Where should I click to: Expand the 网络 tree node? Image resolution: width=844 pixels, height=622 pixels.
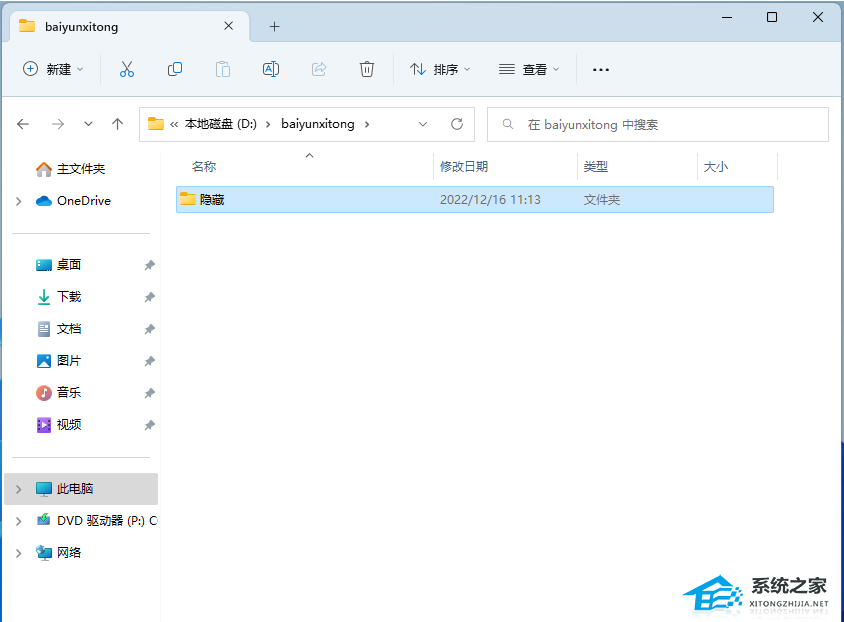(19, 553)
